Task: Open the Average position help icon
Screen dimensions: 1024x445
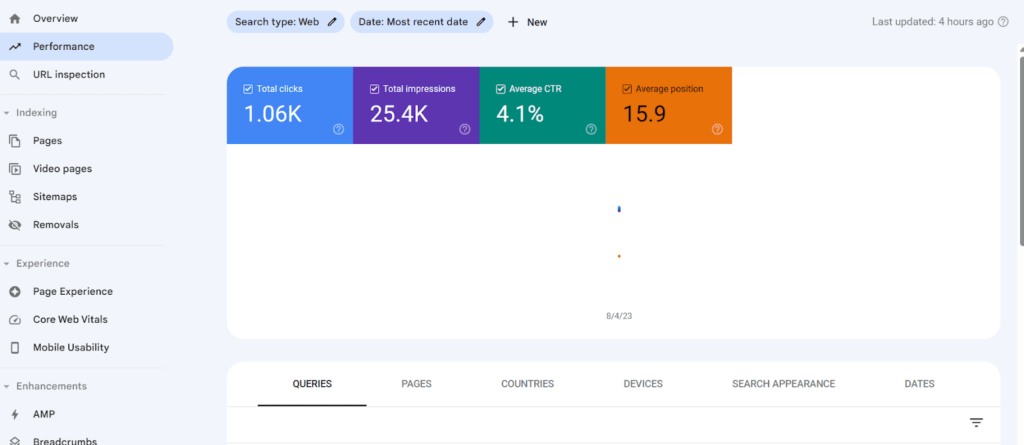Action: pyautogui.click(x=717, y=129)
